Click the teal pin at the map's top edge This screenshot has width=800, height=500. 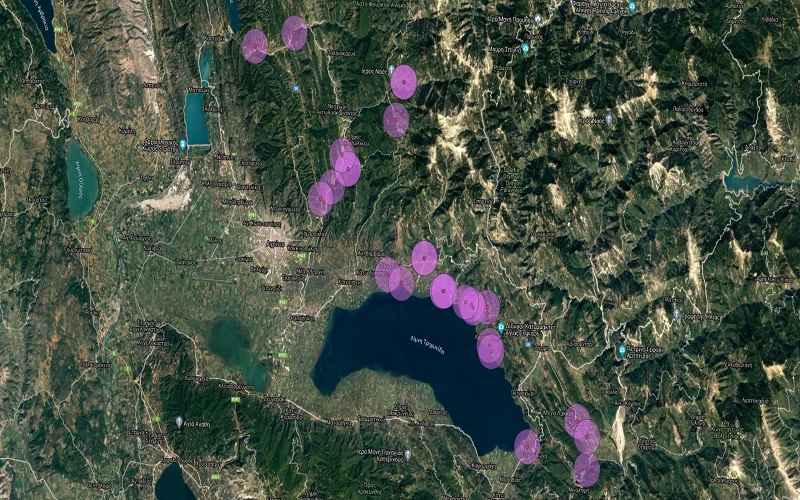pyautogui.click(x=632, y=7)
